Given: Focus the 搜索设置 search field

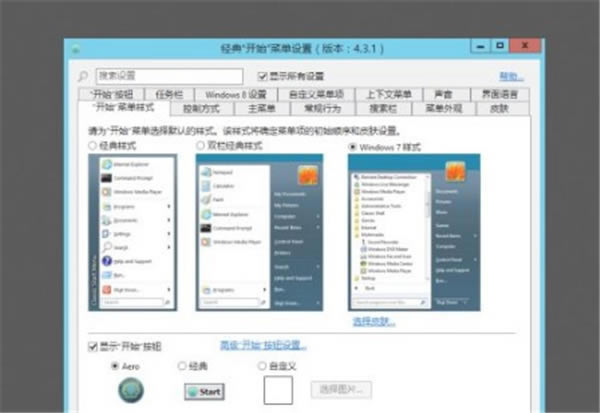Looking at the screenshot, I should coord(170,76).
